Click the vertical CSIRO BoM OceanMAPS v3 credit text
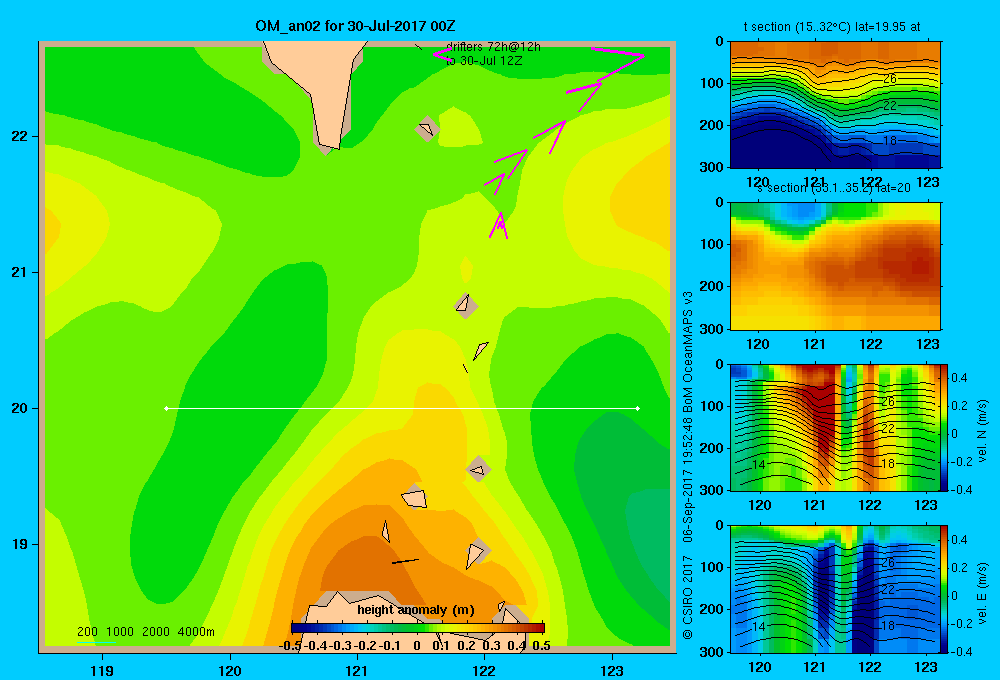 pos(688,466)
